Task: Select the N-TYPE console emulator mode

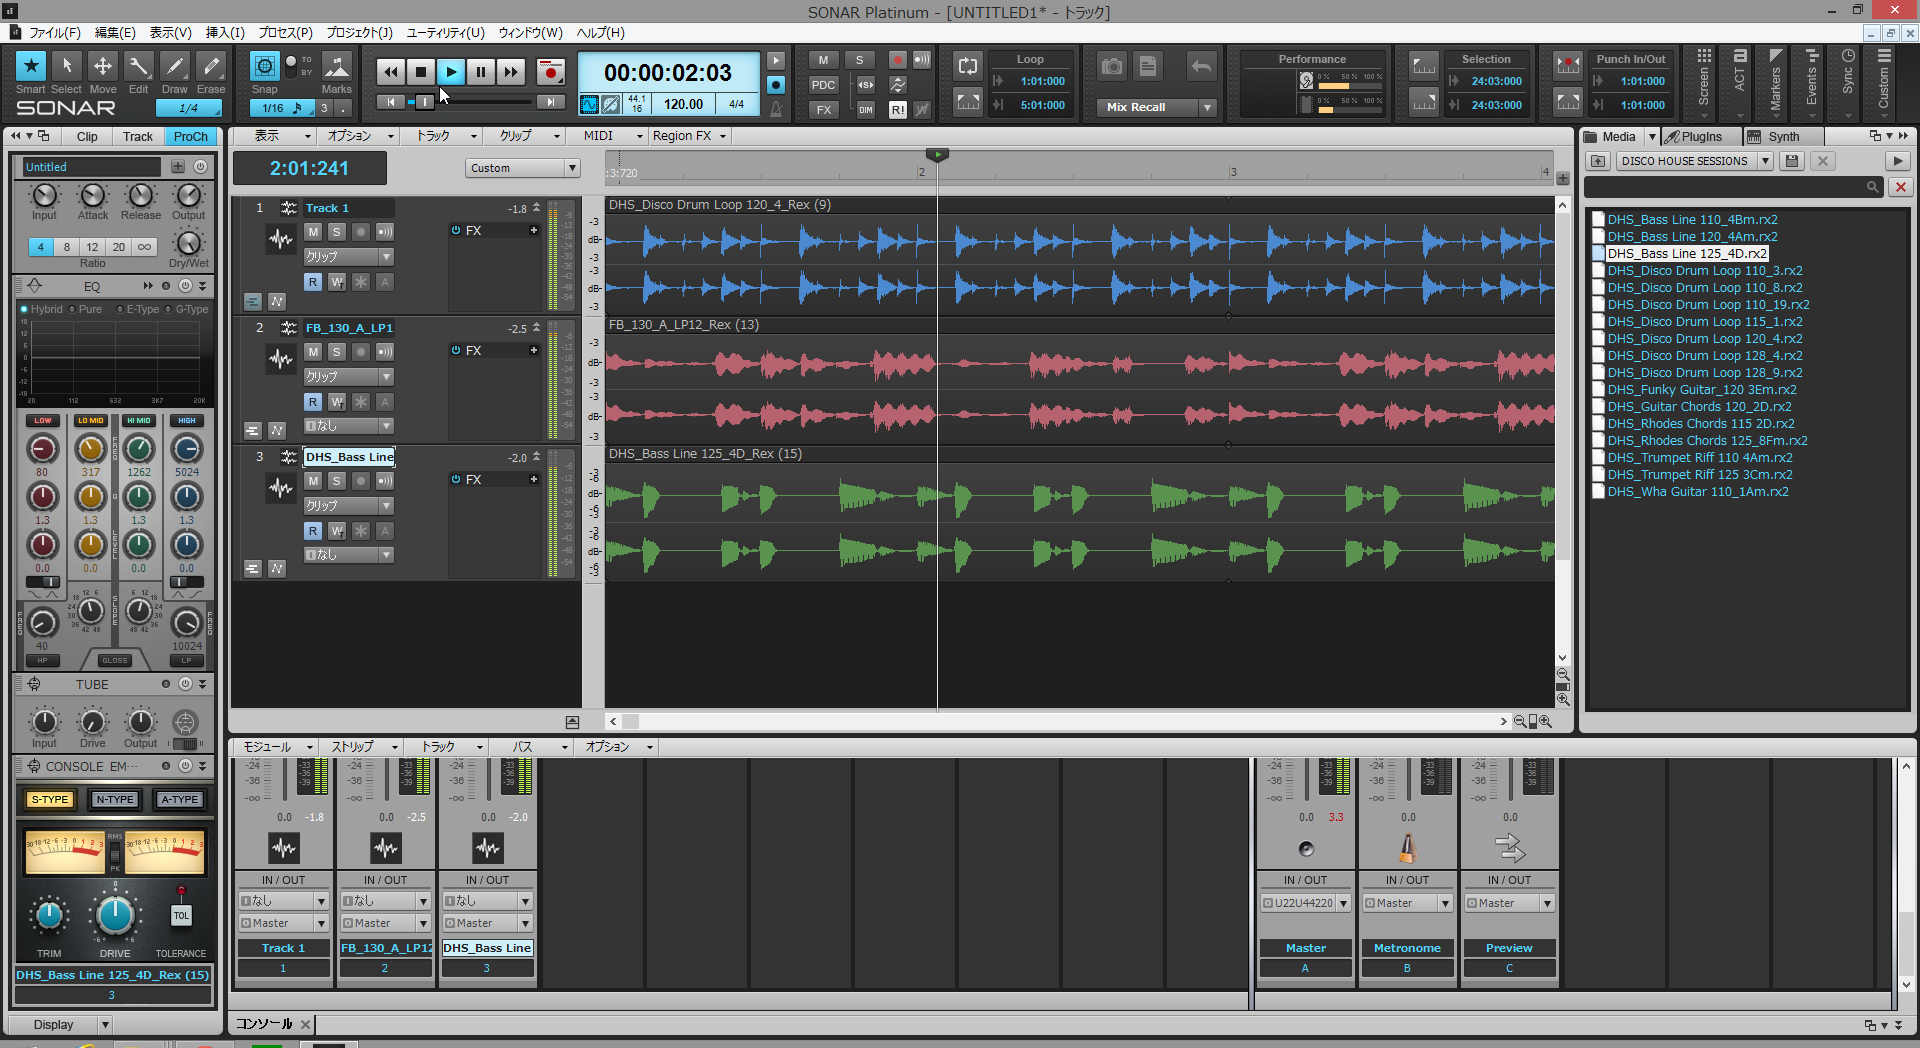Action: tap(115, 800)
